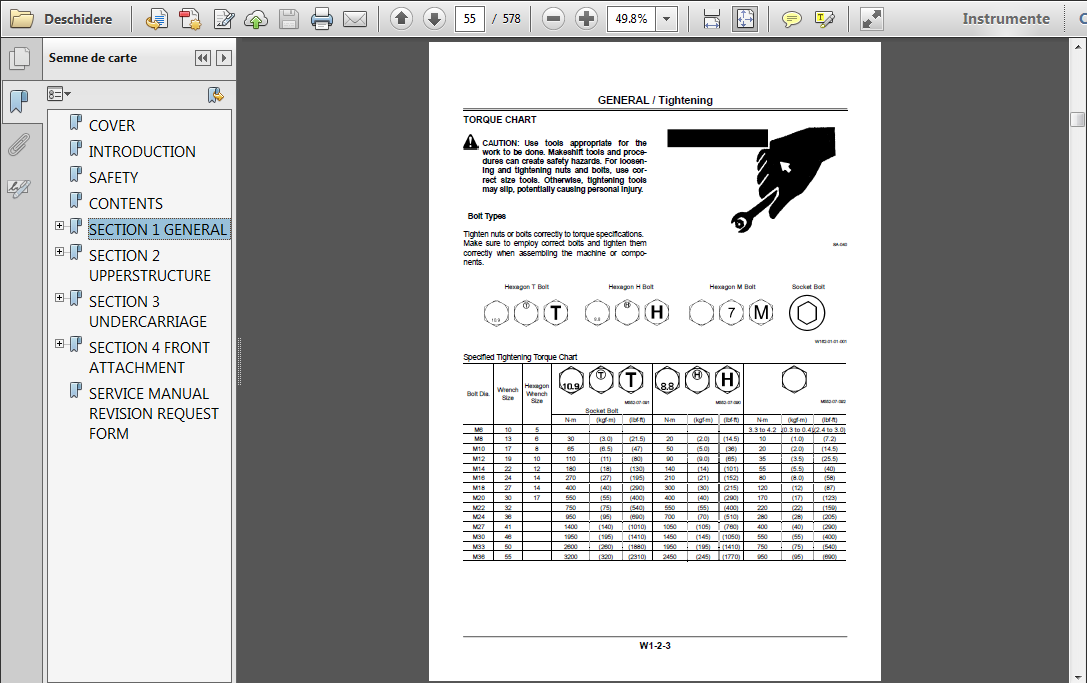Click the save floppy disk icon
1087x683 pixels.
pyautogui.click(x=288, y=19)
